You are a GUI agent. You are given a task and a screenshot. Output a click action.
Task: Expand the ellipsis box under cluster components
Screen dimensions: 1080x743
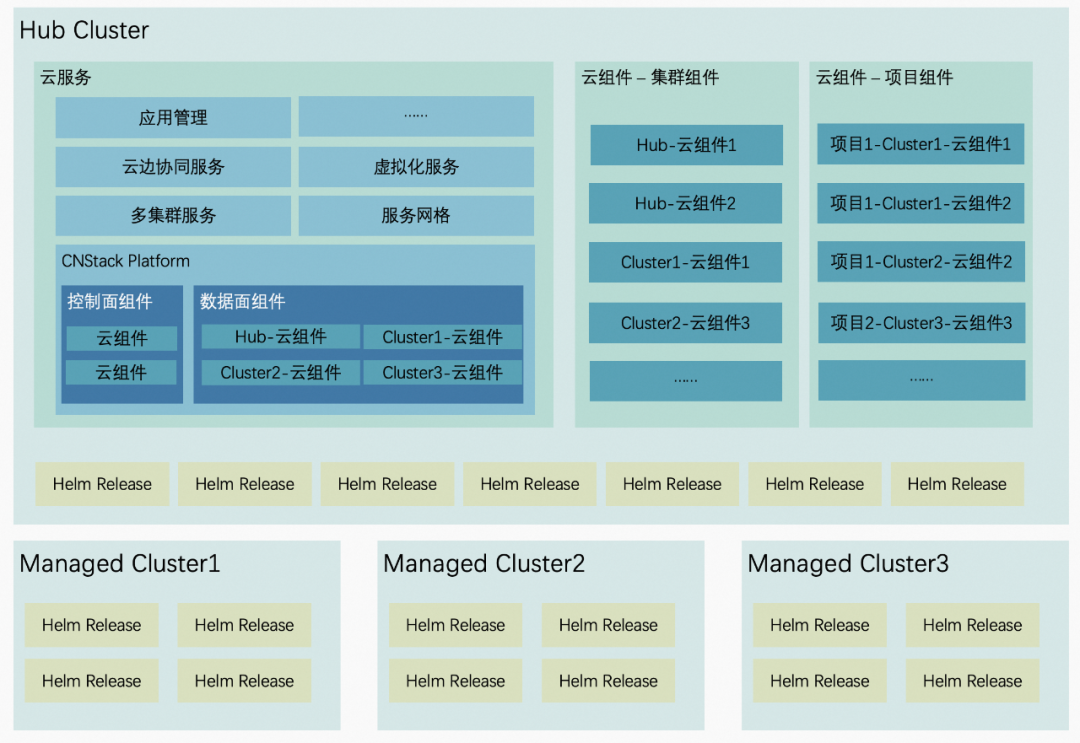tap(686, 380)
